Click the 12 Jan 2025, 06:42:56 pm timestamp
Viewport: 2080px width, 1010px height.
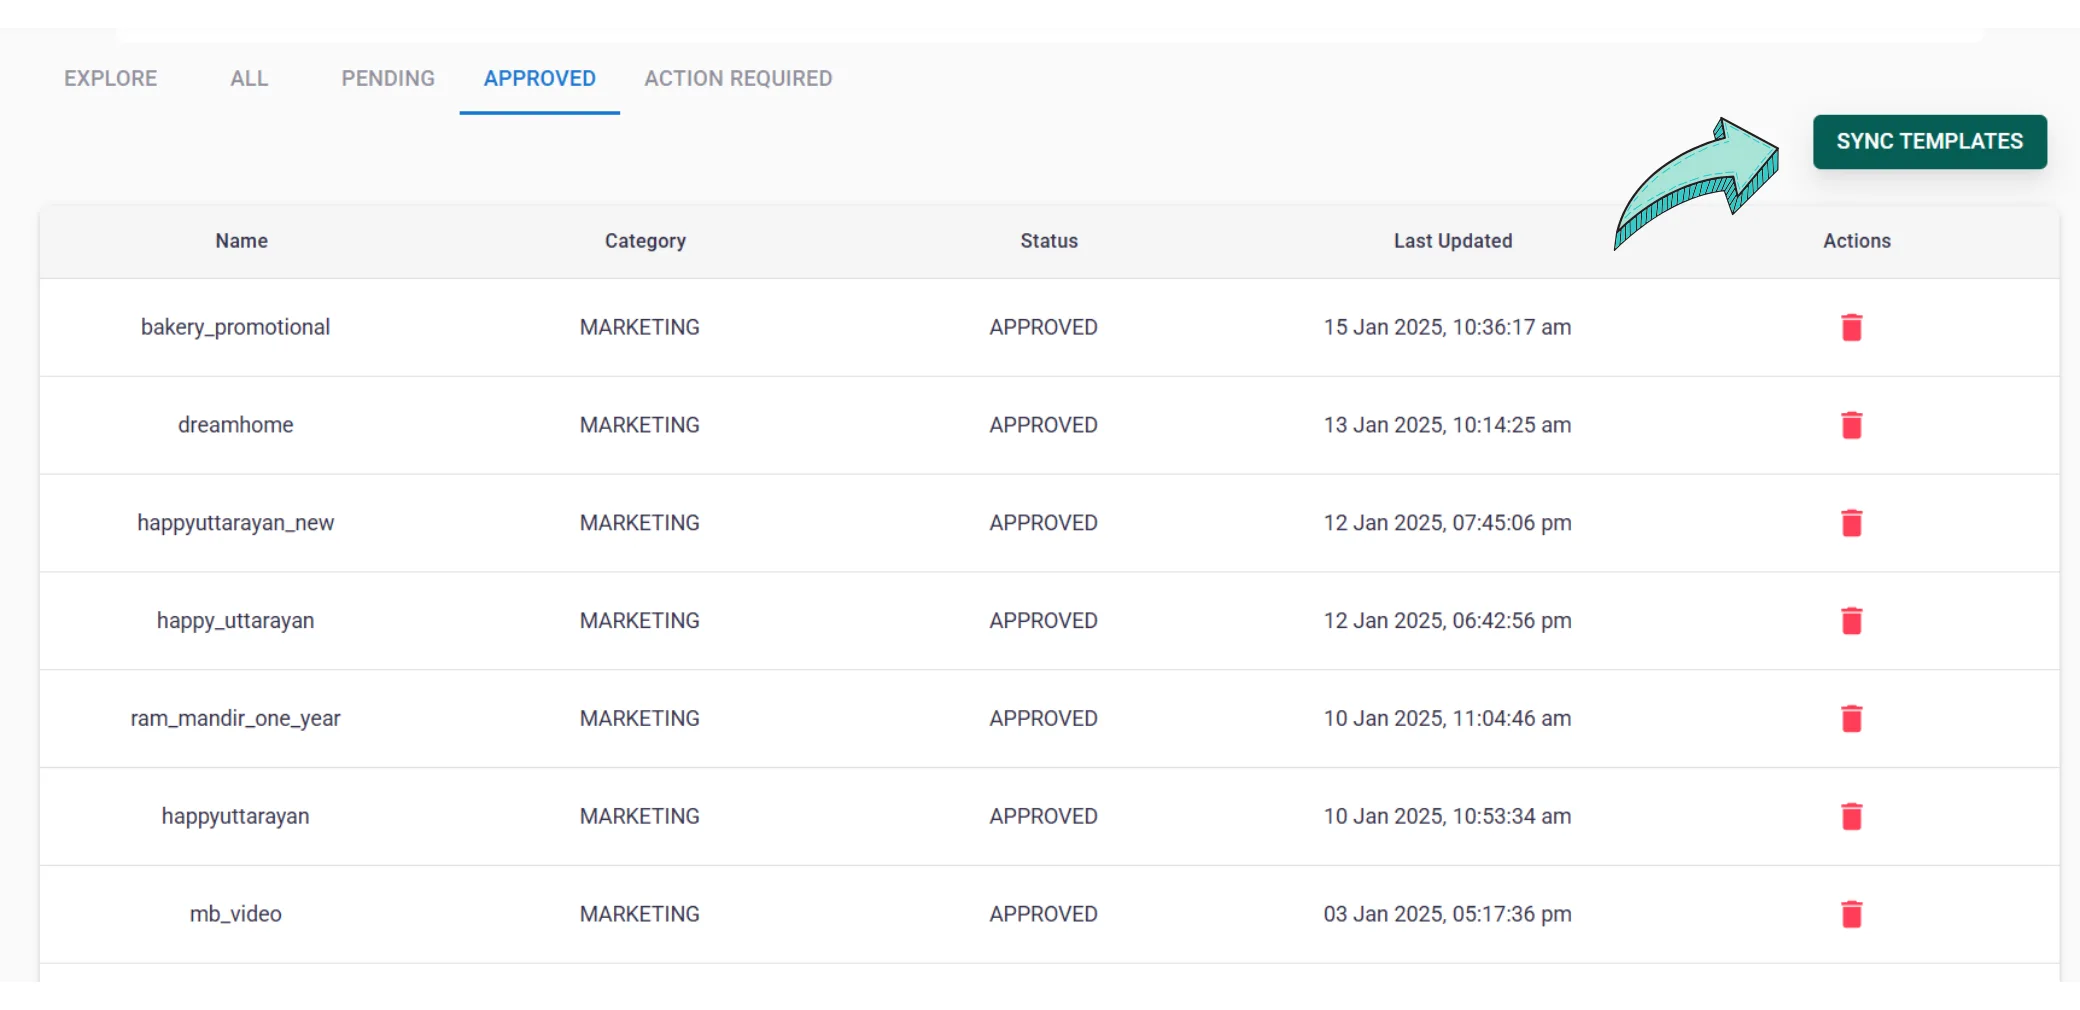1447,621
